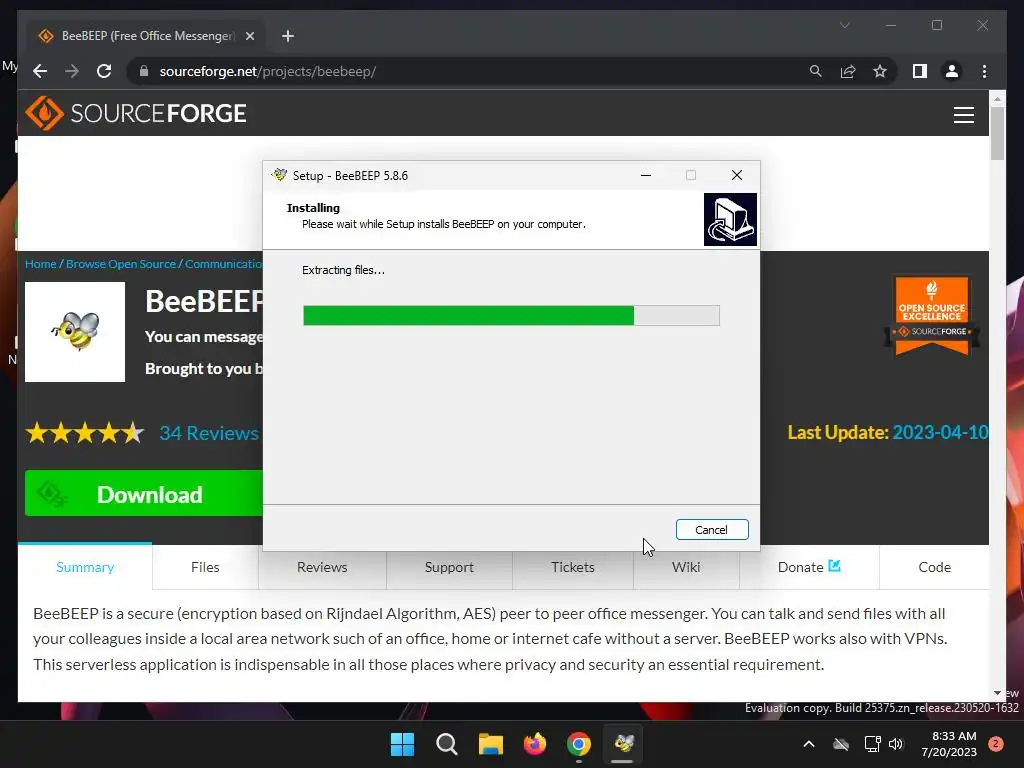View site information lock icon
This screenshot has width=1024, height=768.
coord(144,71)
